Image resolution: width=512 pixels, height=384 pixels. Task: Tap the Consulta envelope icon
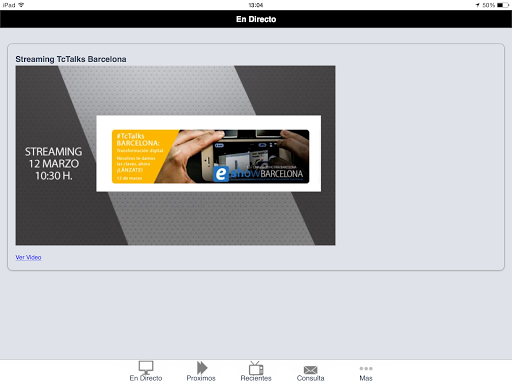[310, 370]
